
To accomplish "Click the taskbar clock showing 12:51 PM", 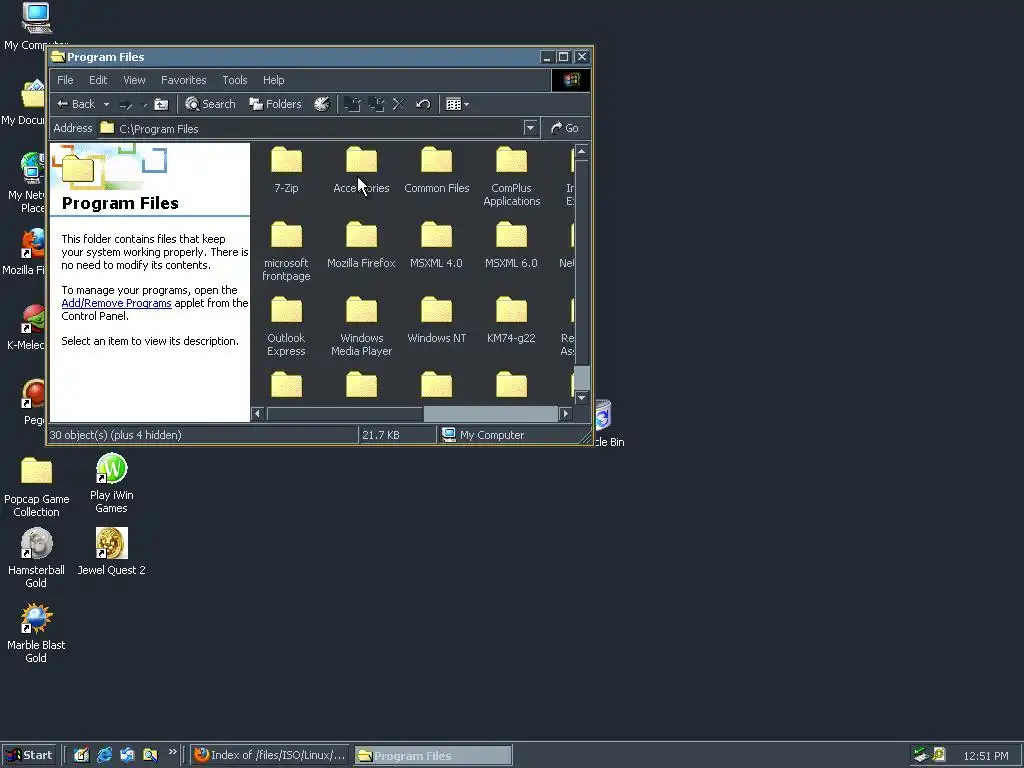I will pyautogui.click(x=985, y=756).
